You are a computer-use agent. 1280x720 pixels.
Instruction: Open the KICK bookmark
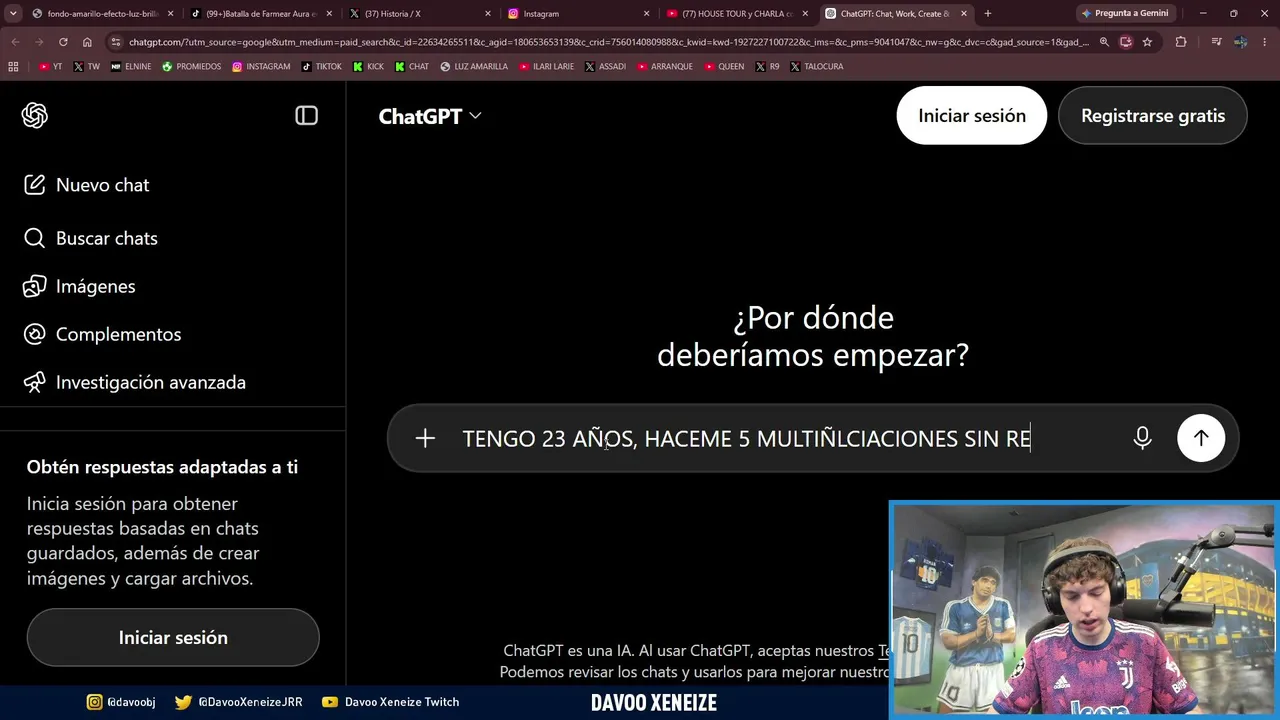pos(368,67)
